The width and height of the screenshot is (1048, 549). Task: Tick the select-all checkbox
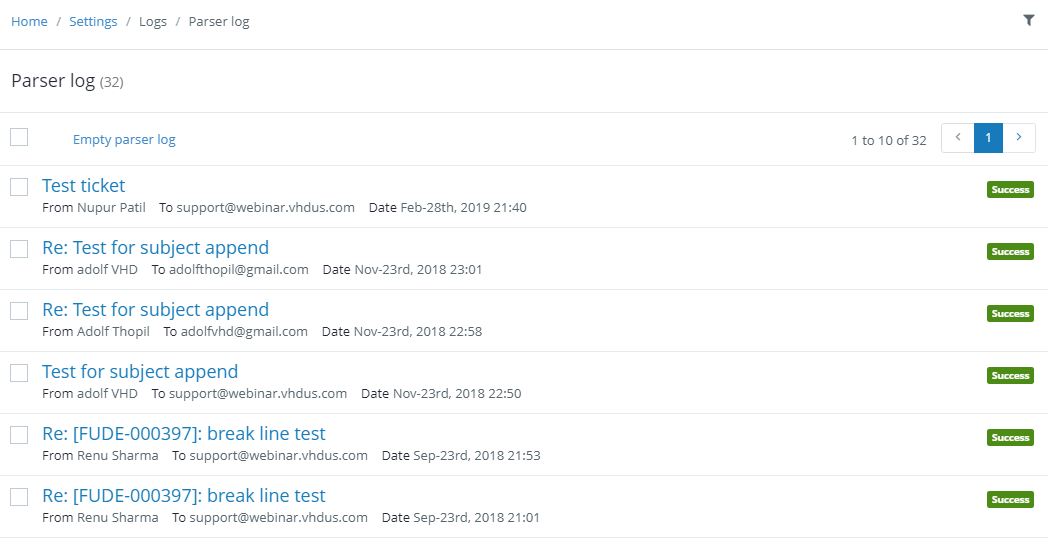tap(19, 137)
